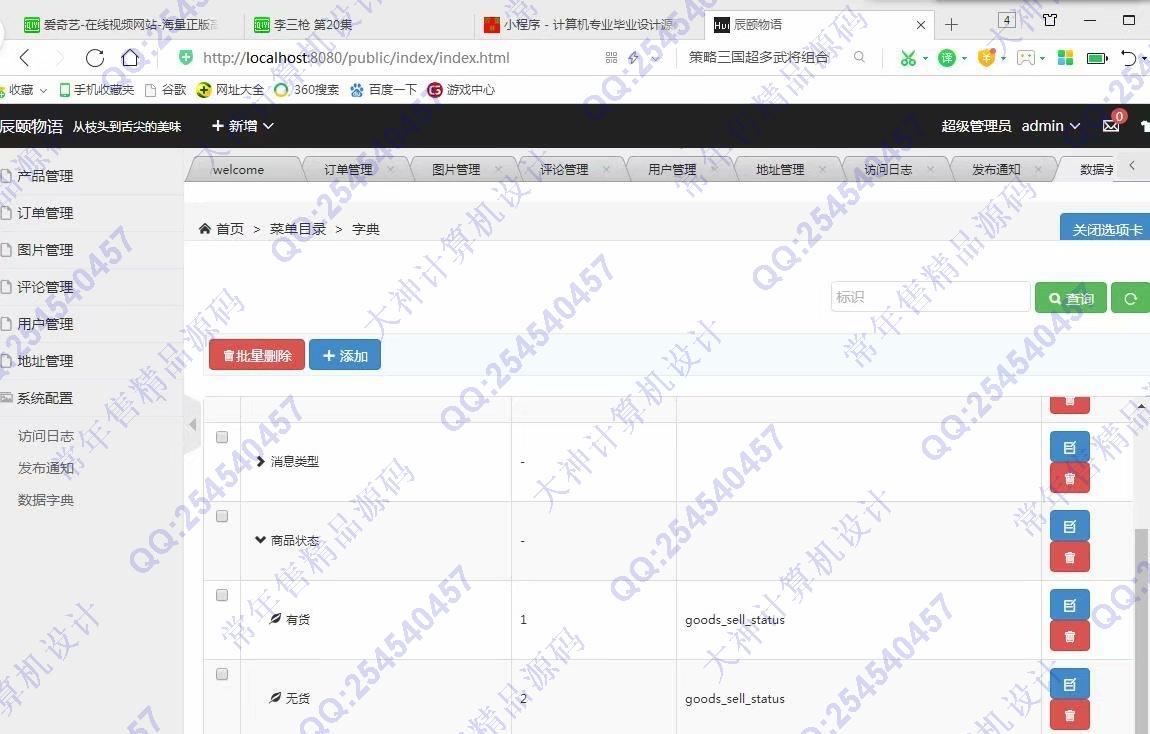Viewport: 1150px width, 734px height.
Task: Click the 查询 search button
Action: coord(1070,298)
